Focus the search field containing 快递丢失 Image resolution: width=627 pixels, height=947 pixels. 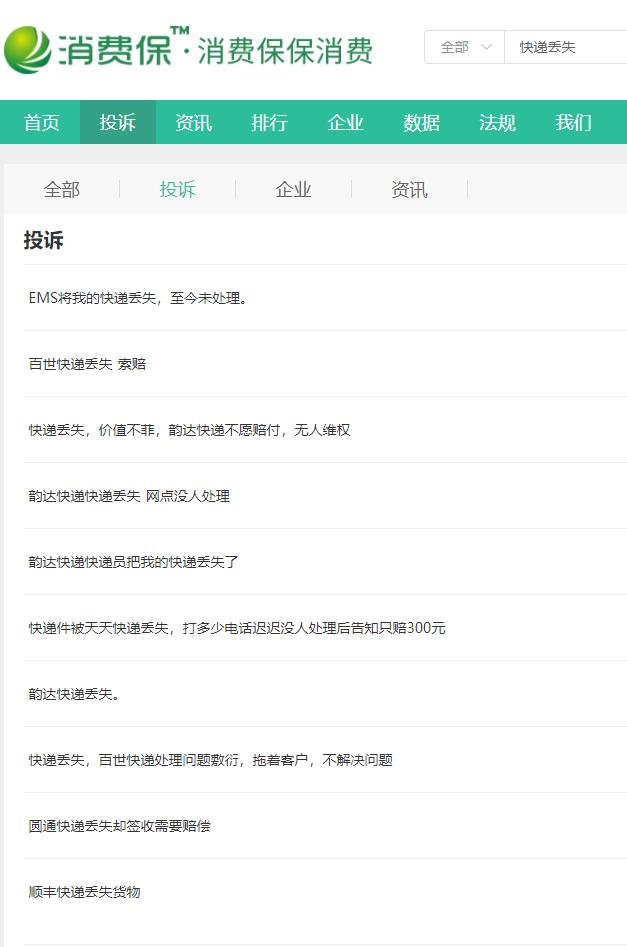pyautogui.click(x=566, y=47)
